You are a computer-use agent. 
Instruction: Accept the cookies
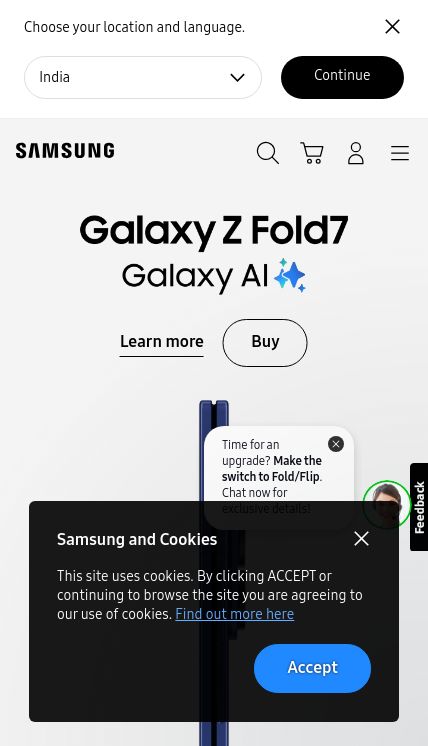312,668
